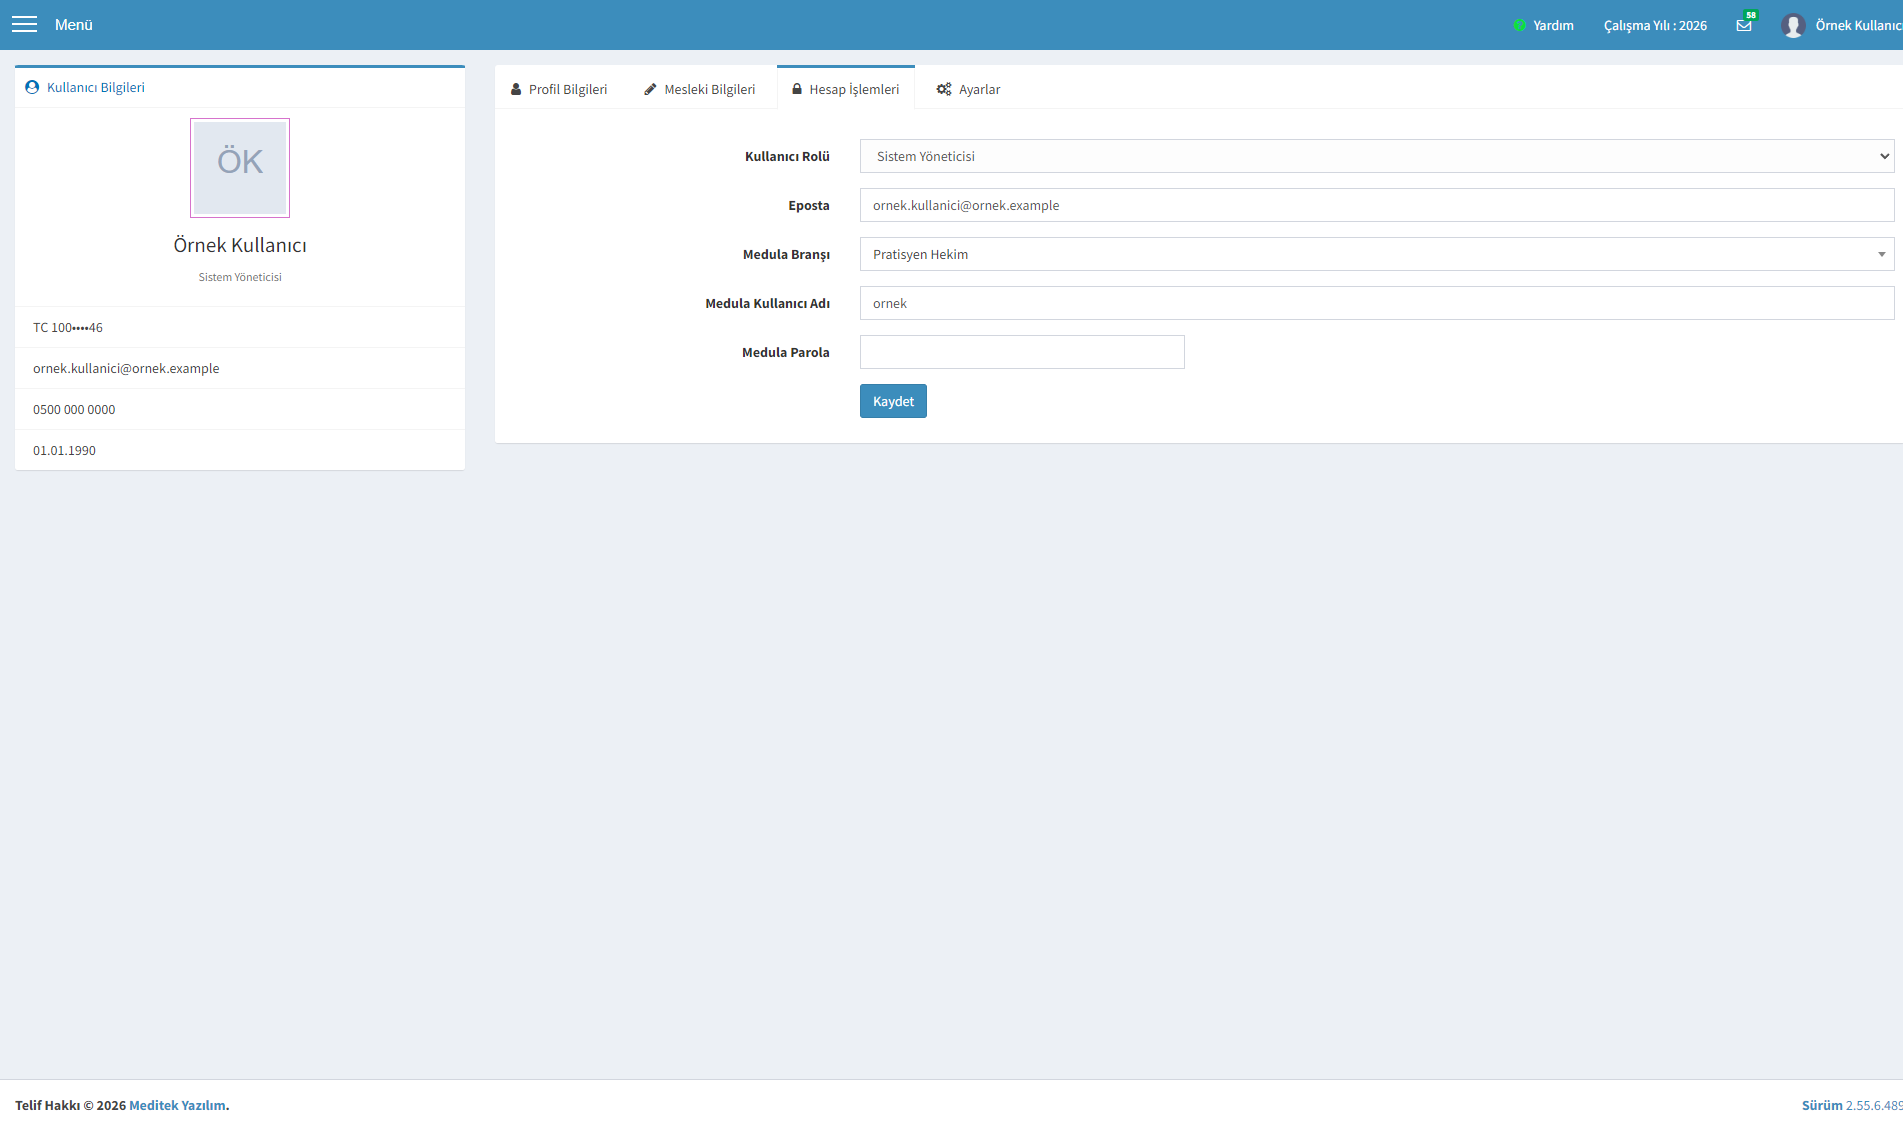1903x1130 pixels.
Task: Click the pencil icon on Mesleki Bilgileri
Action: [x=650, y=89]
